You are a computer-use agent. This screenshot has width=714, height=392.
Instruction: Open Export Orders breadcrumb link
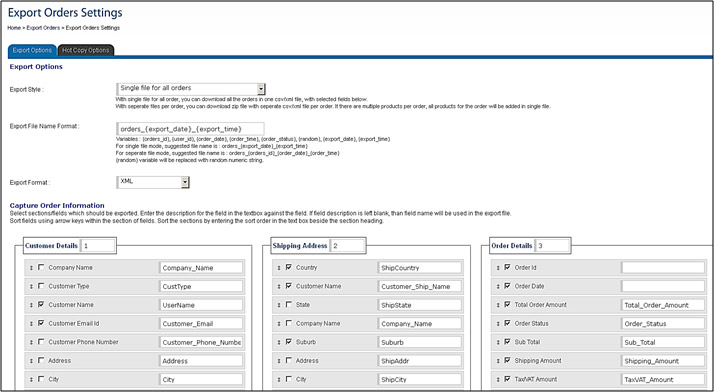click(43, 28)
